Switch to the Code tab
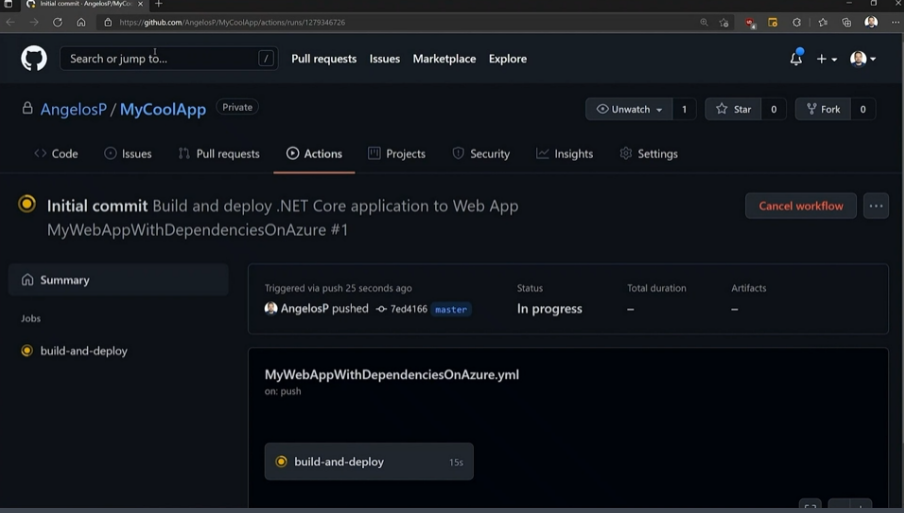 coord(56,154)
